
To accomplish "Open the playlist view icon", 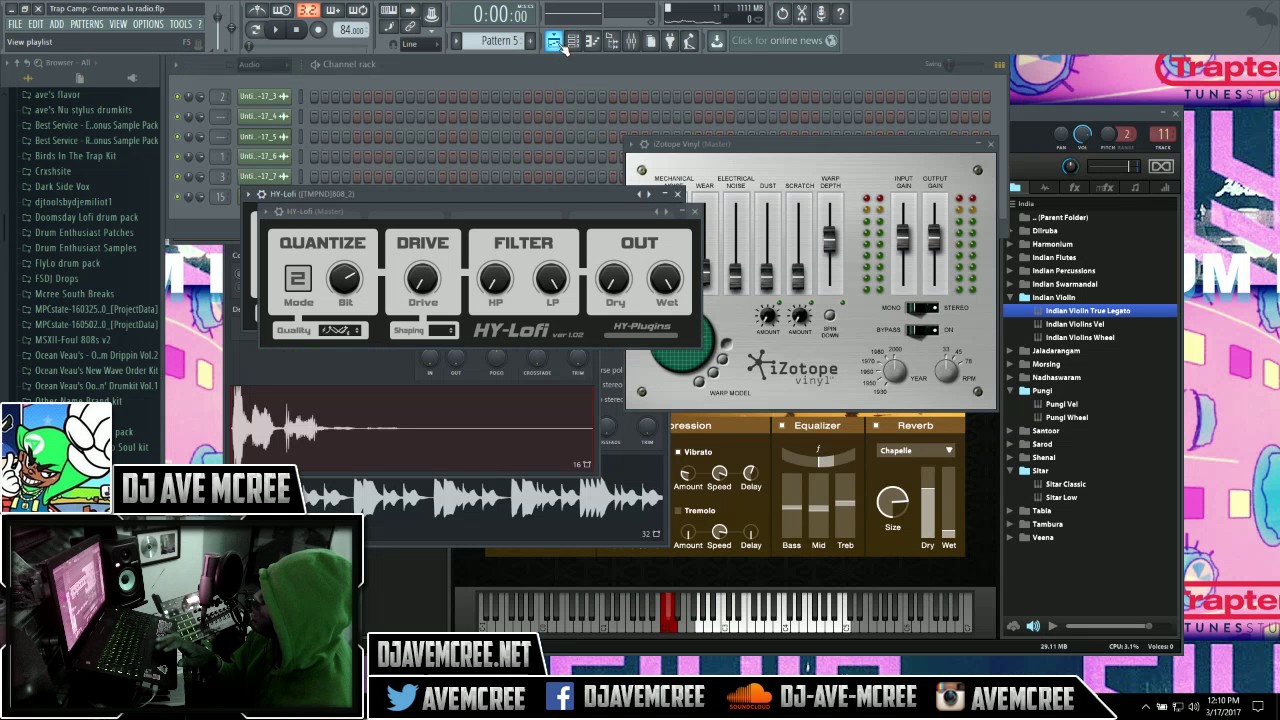I will click(553, 41).
